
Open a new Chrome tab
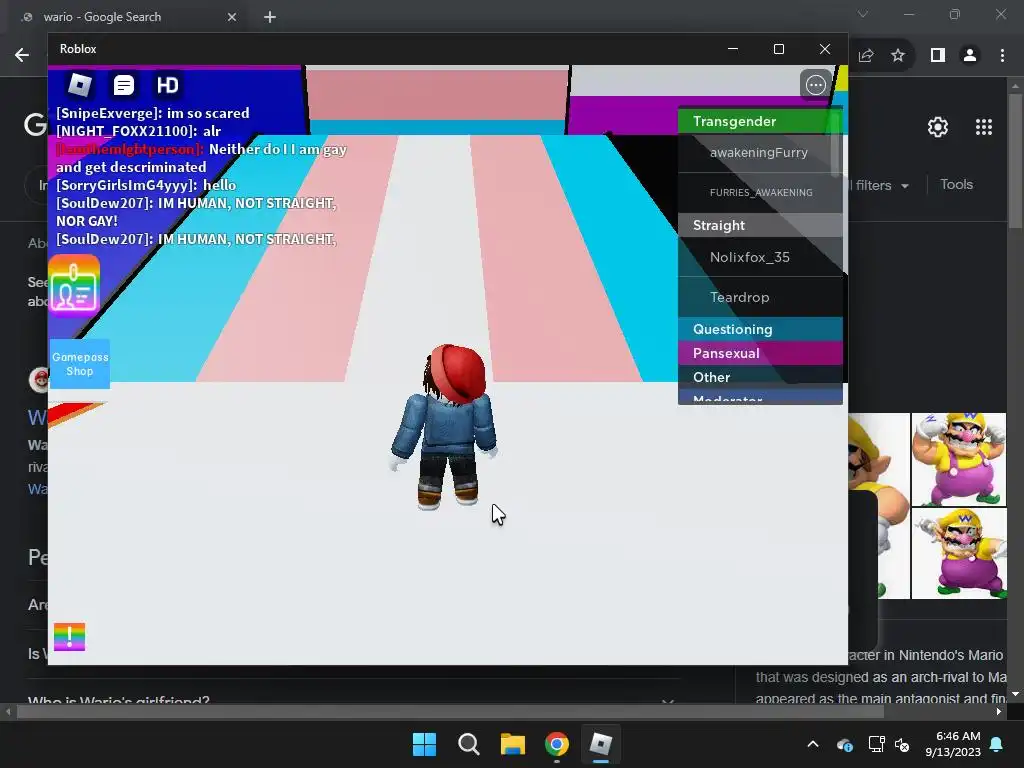(x=270, y=17)
